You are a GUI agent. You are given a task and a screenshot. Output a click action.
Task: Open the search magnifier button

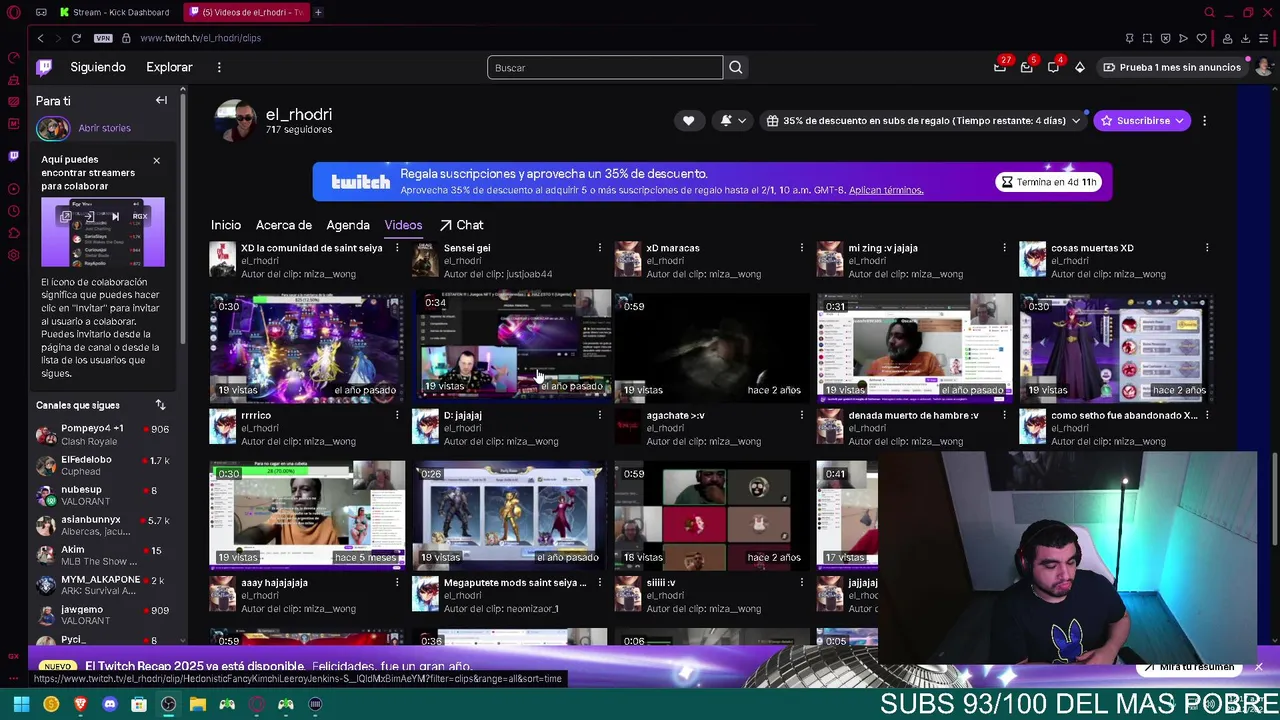[x=736, y=67]
